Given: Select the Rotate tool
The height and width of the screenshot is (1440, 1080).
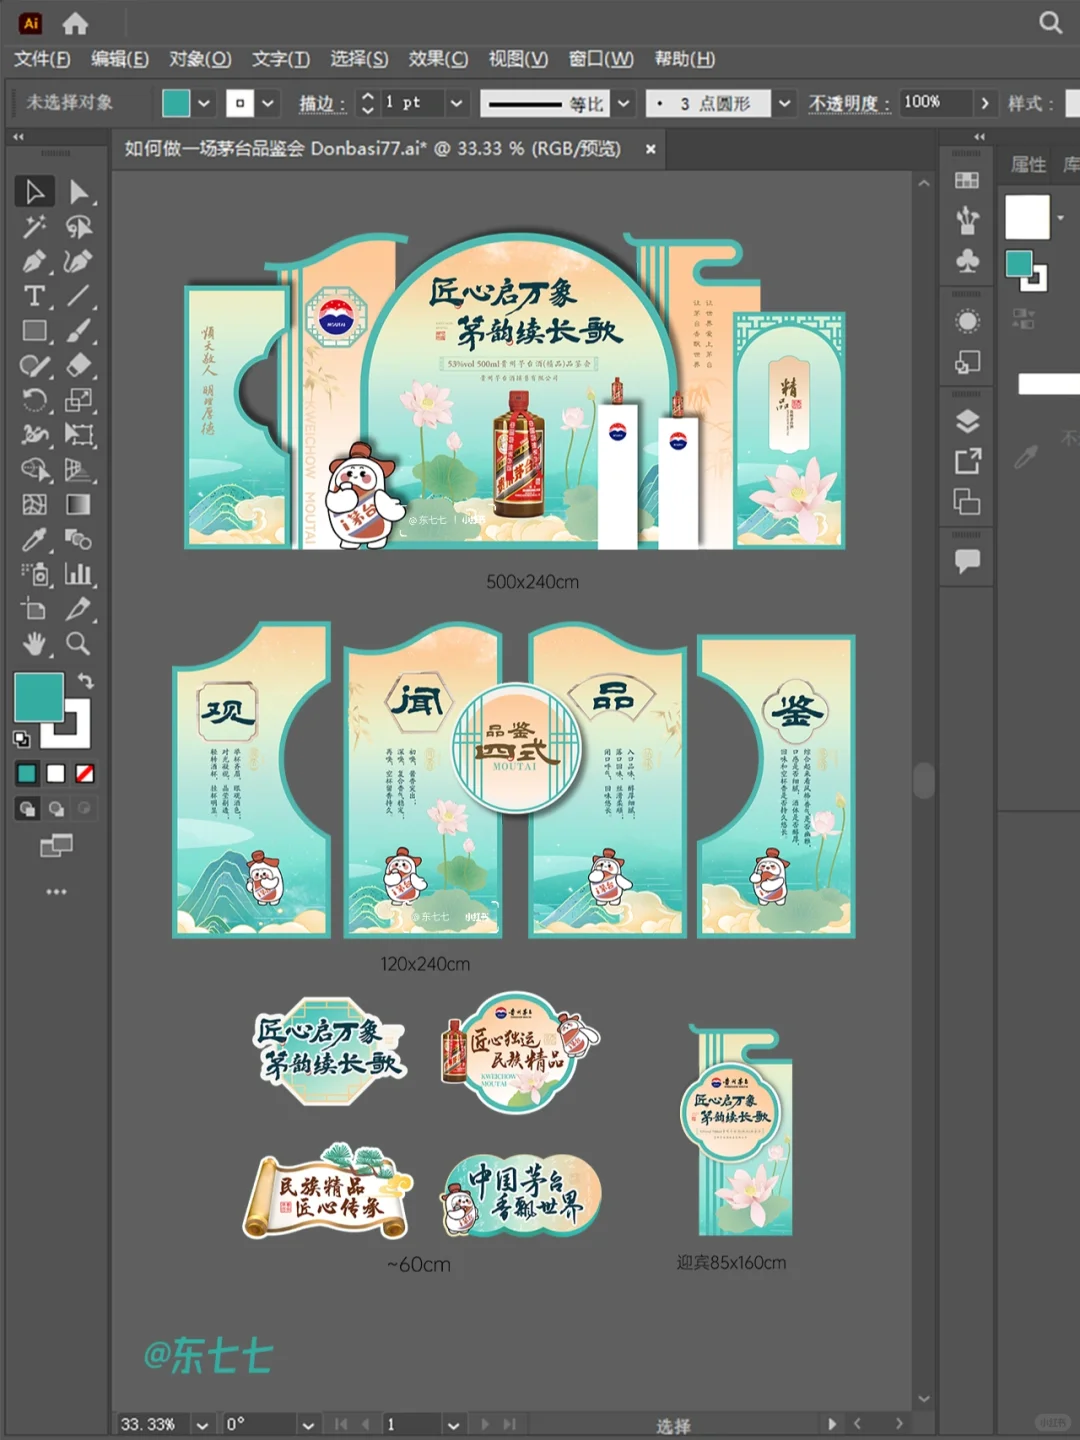Looking at the screenshot, I should [34, 400].
